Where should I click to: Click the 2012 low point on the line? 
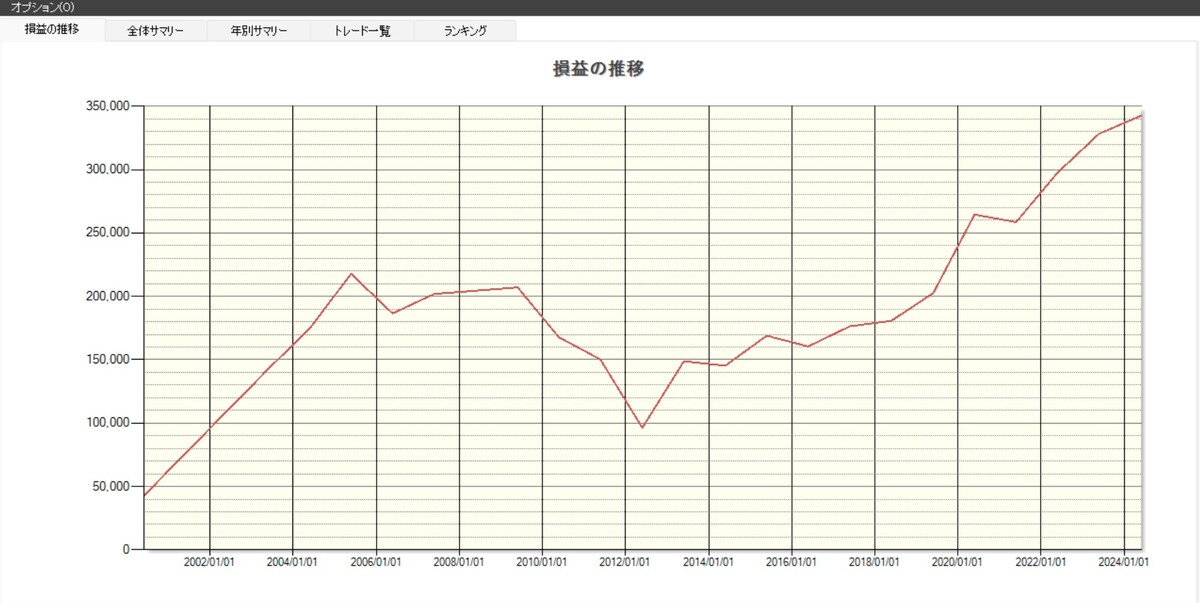click(x=642, y=427)
